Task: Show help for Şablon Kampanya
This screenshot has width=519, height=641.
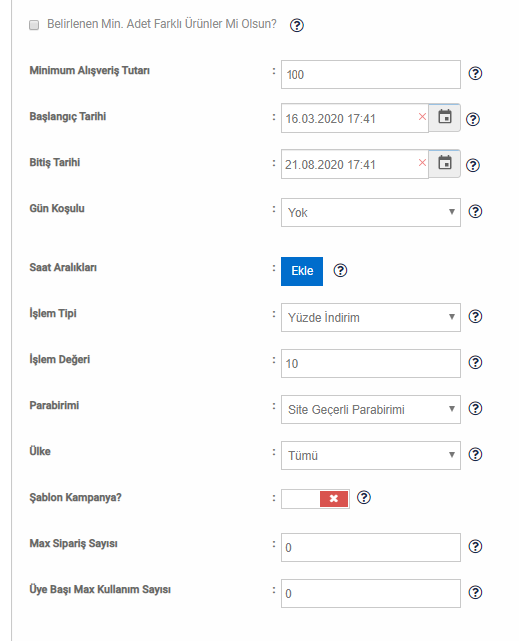Action: 364,498
